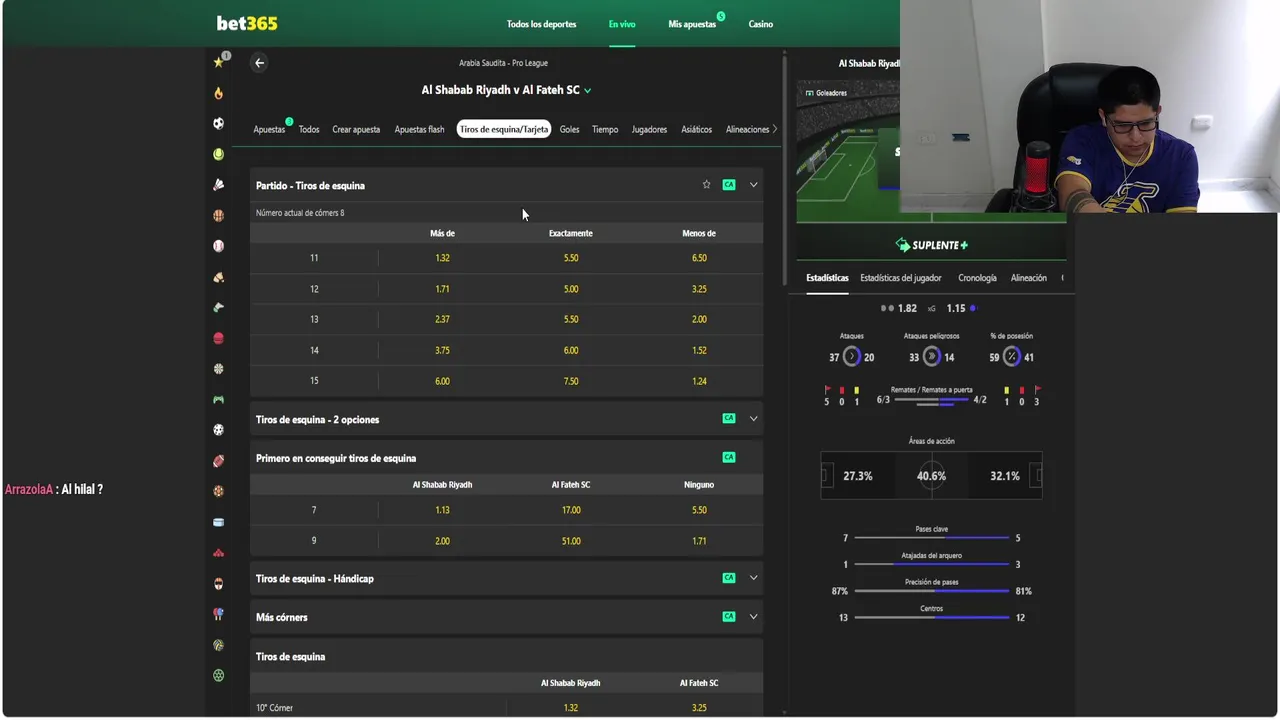Switch to the Crear apuesta tab

(356, 129)
